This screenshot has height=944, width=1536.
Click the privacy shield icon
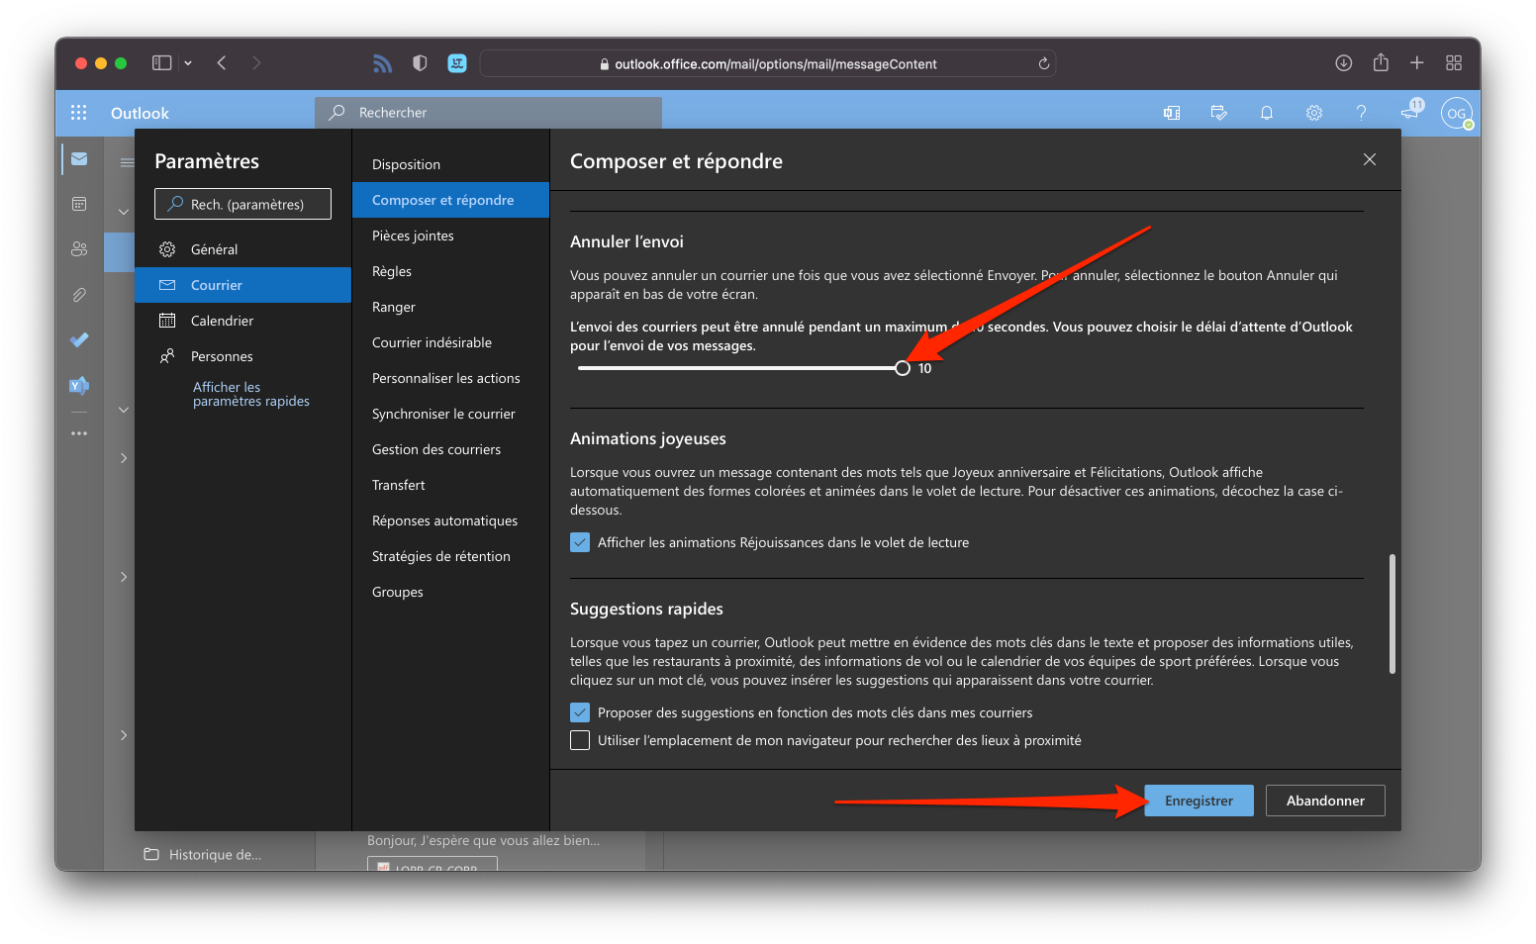coord(420,63)
